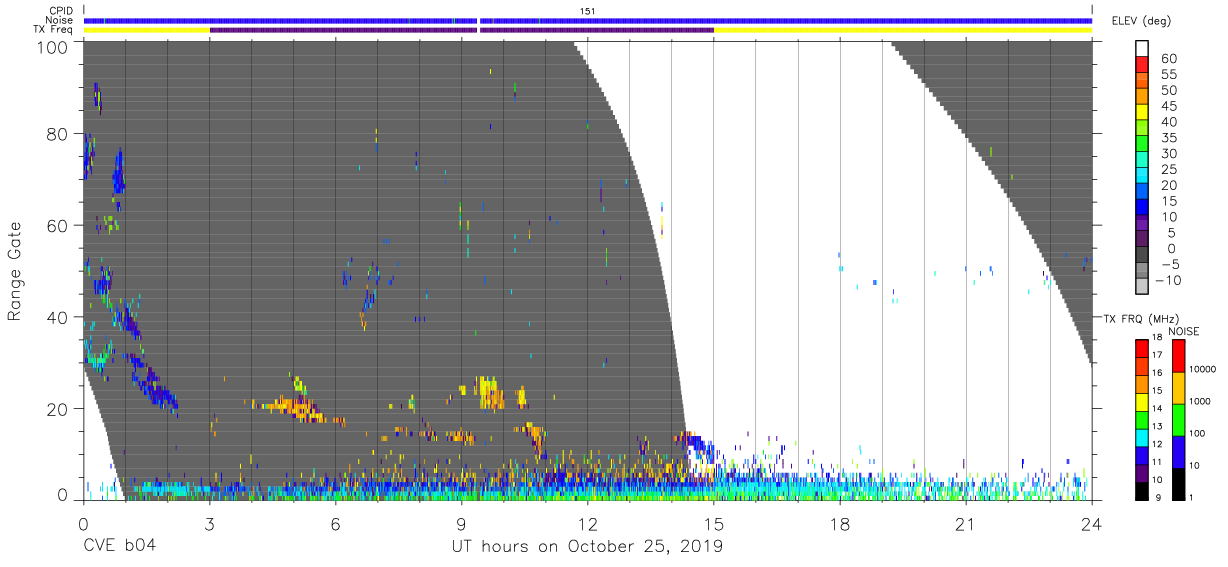Click the 25 label on ELEV colorbar
1228x567 pixels.
click(x=1170, y=170)
